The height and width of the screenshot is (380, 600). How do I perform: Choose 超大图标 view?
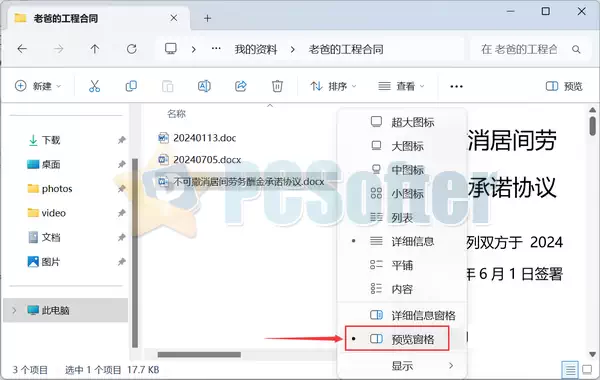click(x=402, y=122)
